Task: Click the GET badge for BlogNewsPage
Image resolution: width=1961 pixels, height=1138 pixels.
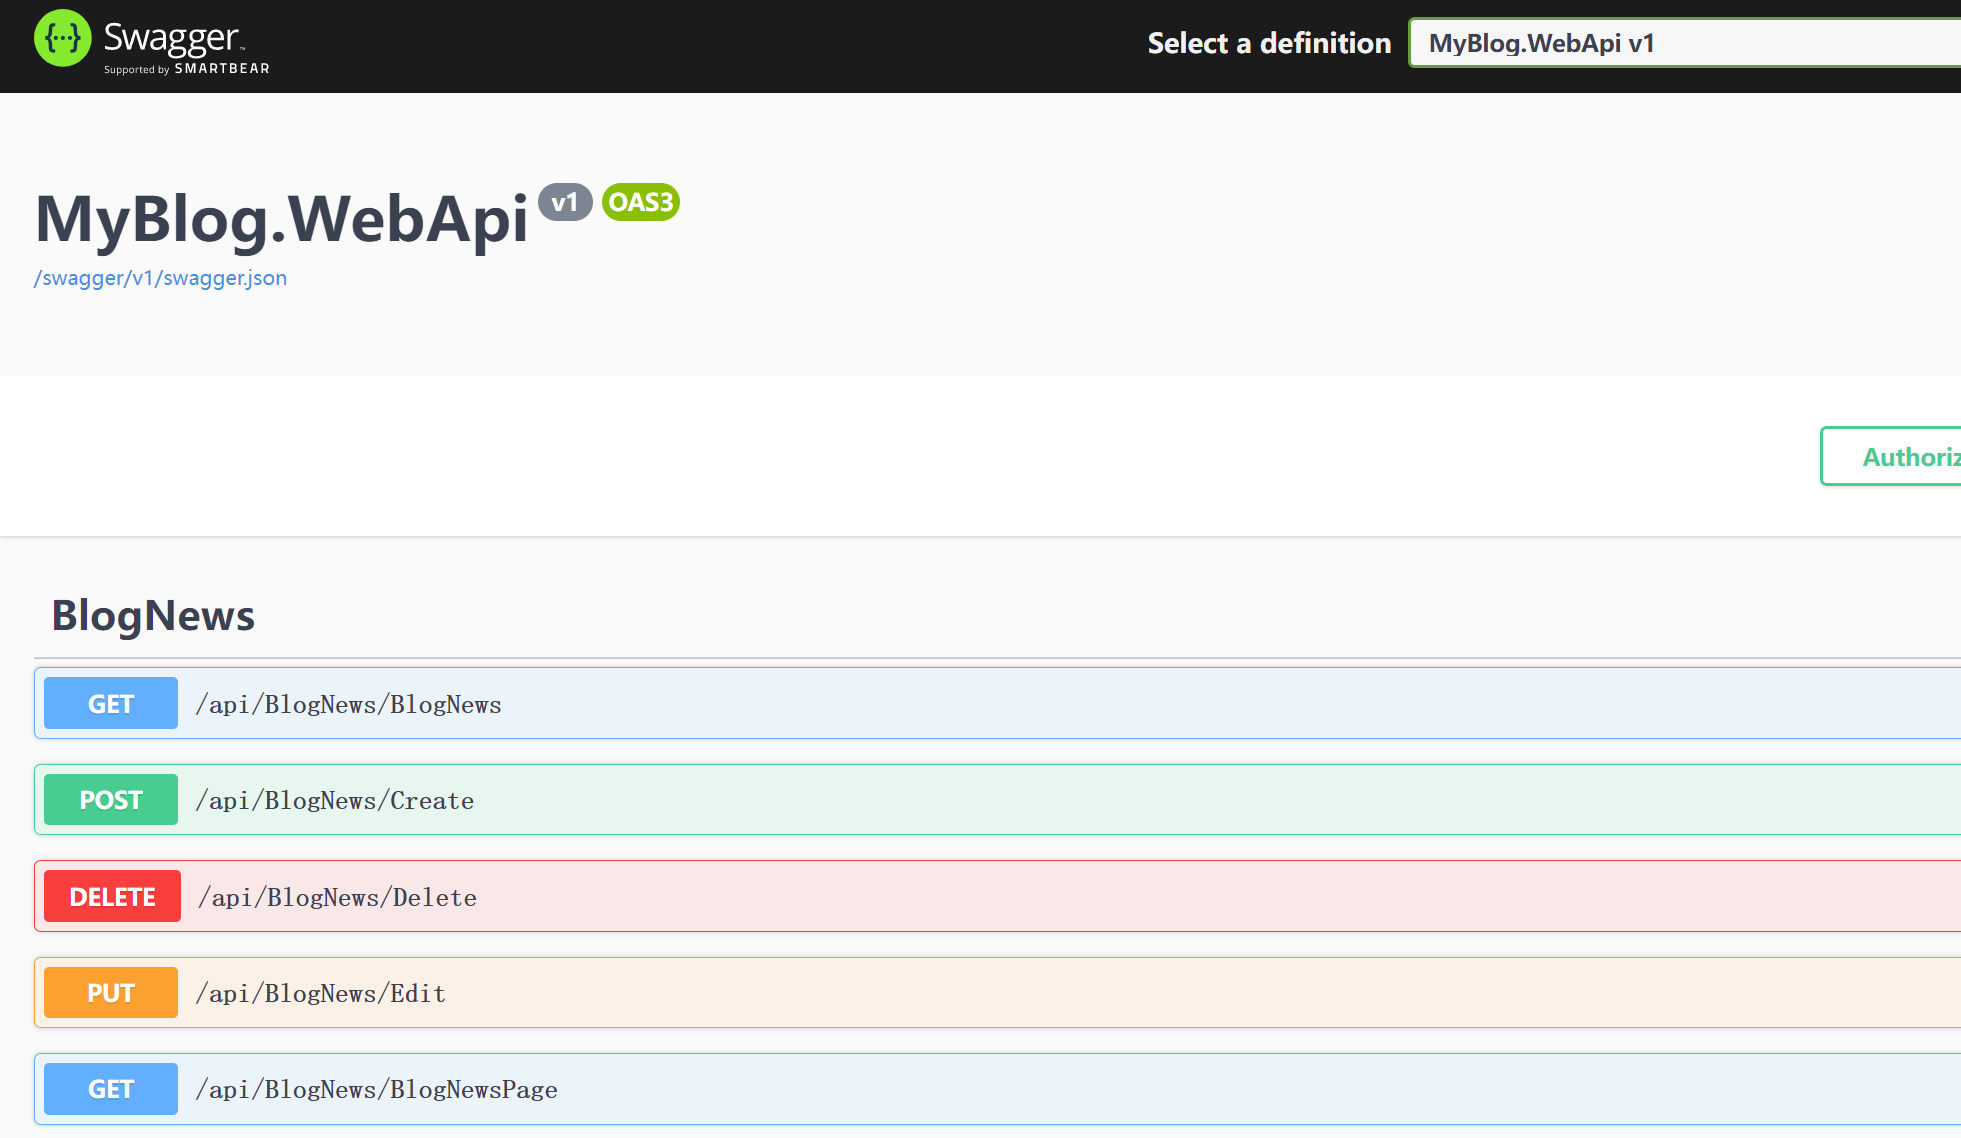Action: [111, 1089]
